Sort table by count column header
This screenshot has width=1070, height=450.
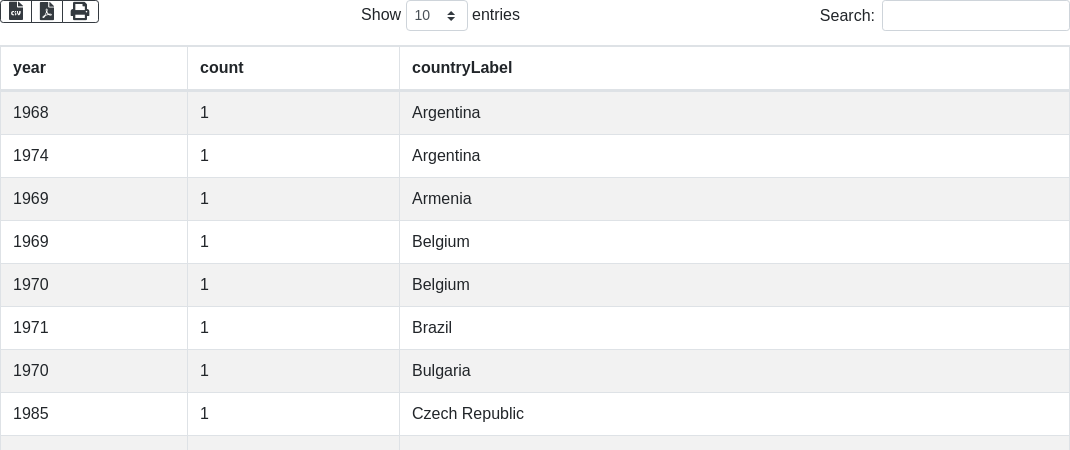pos(222,68)
